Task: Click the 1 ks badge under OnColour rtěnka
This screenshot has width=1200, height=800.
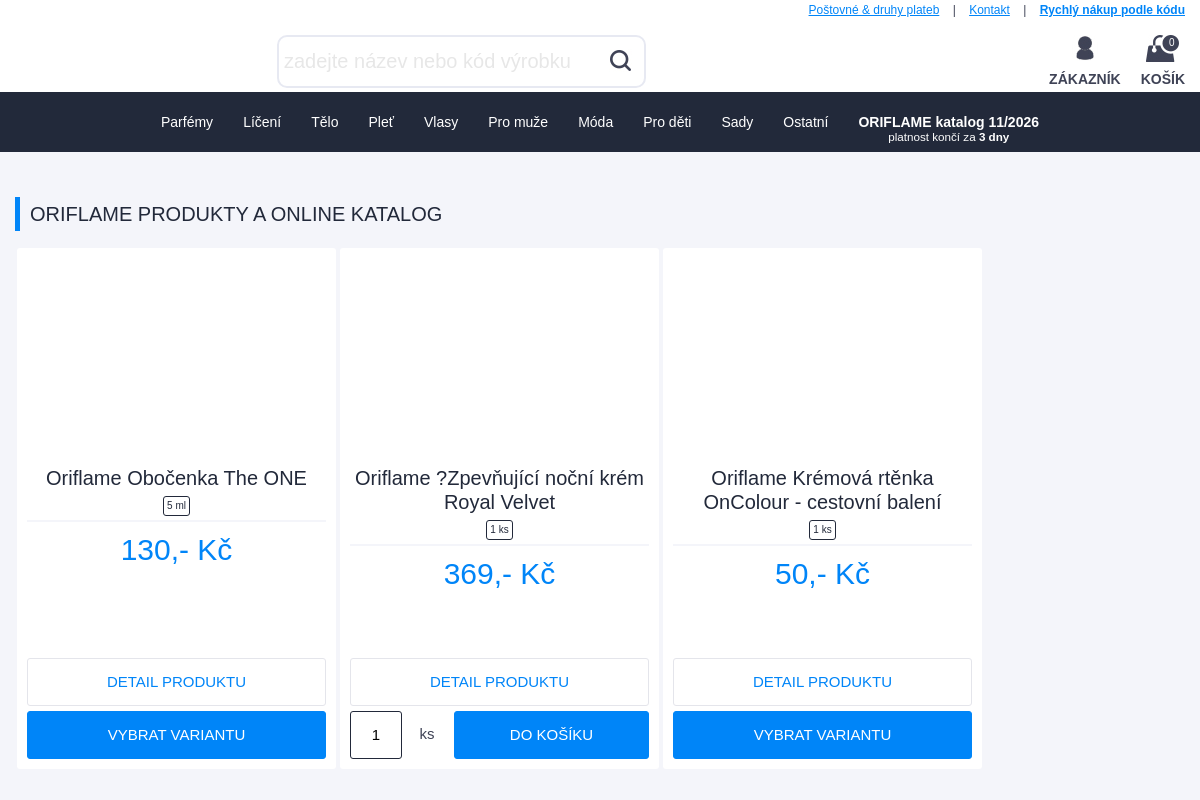Action: (x=822, y=530)
